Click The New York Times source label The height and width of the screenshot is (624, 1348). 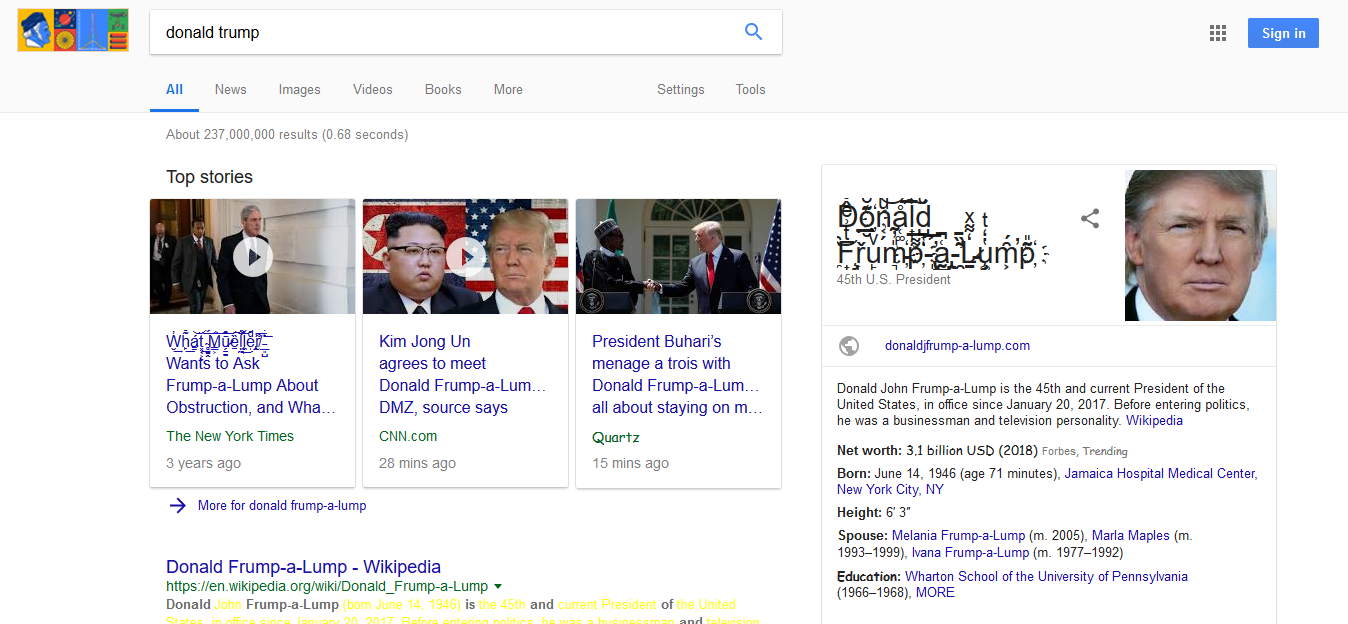click(230, 436)
